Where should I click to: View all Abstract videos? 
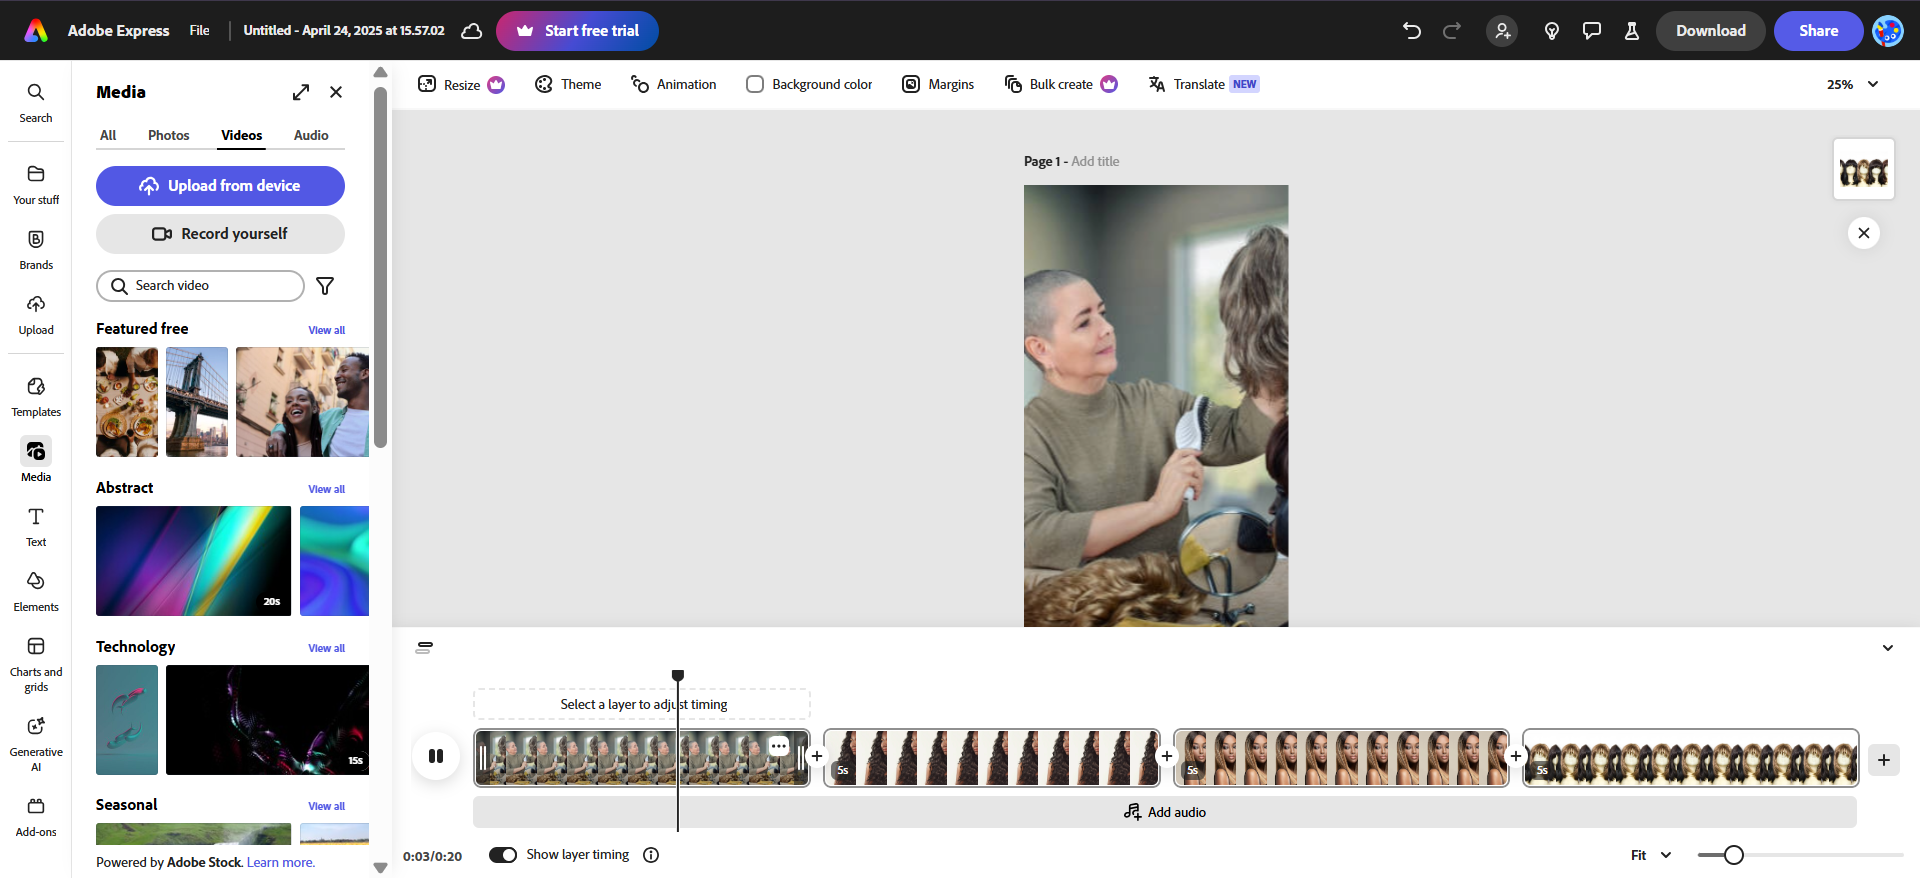[327, 489]
